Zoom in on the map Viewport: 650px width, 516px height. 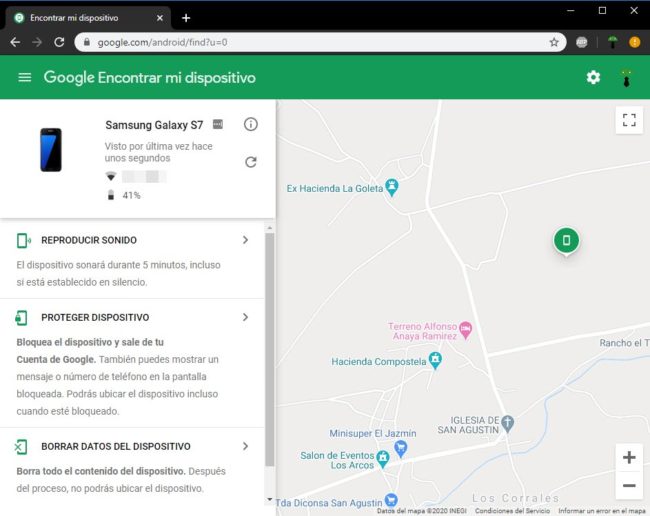(x=629, y=458)
